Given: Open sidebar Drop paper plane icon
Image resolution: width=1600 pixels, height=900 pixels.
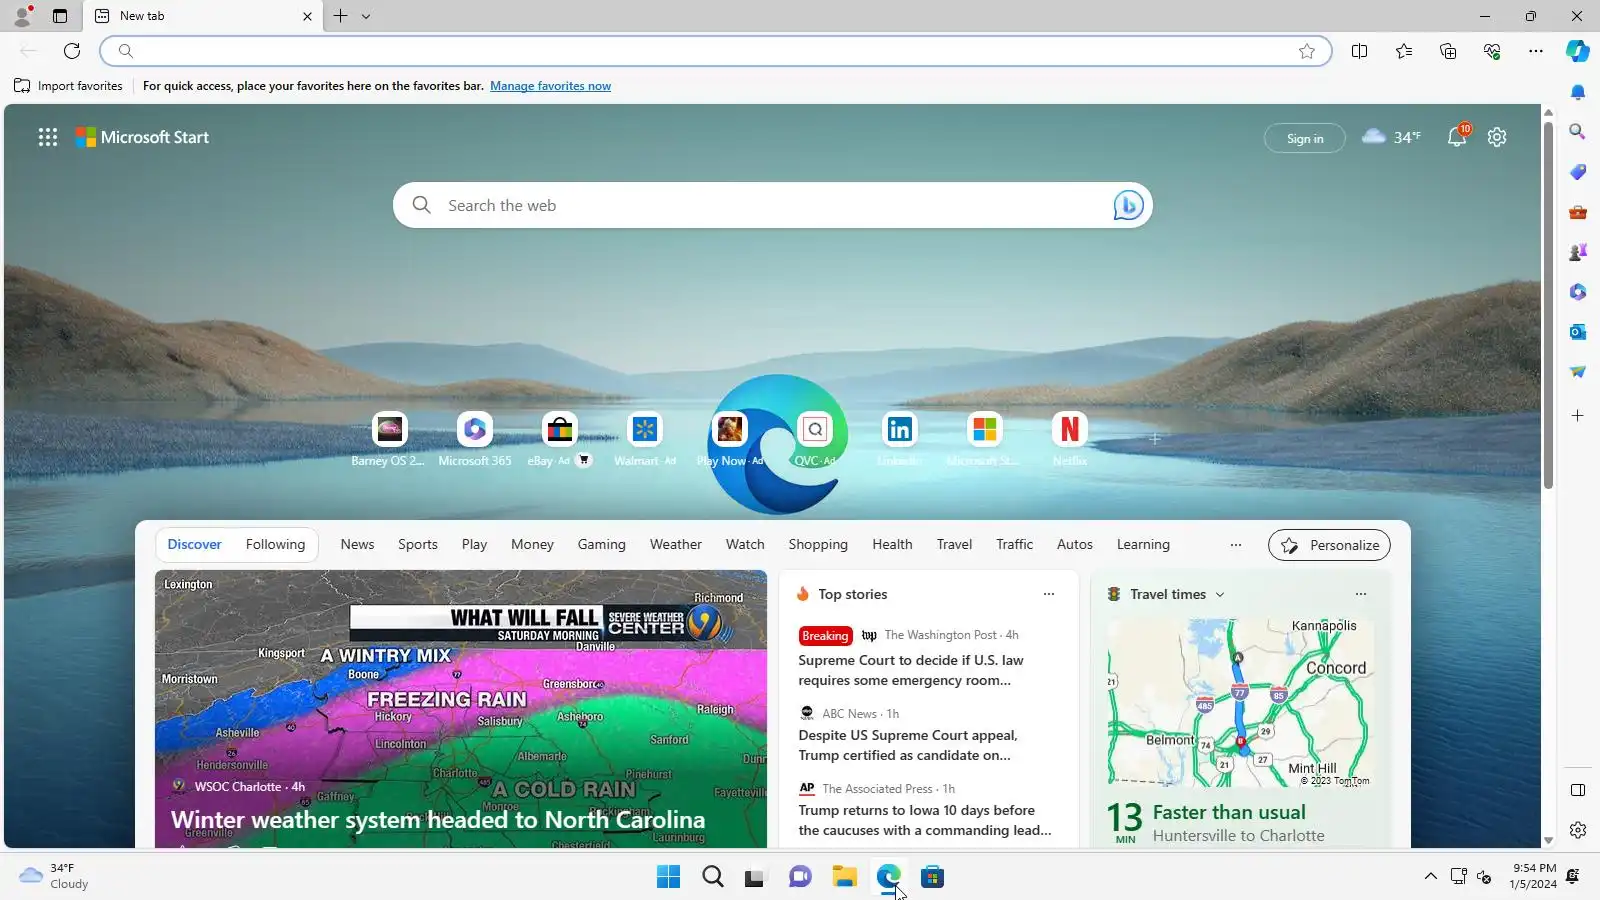Looking at the screenshot, I should point(1578,372).
